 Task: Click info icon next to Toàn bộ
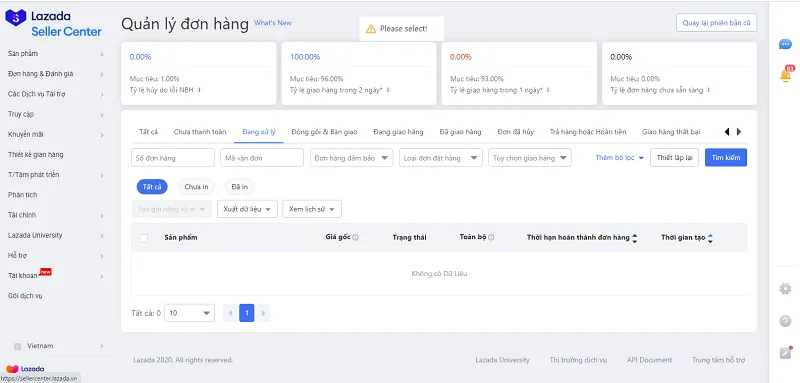(491, 238)
